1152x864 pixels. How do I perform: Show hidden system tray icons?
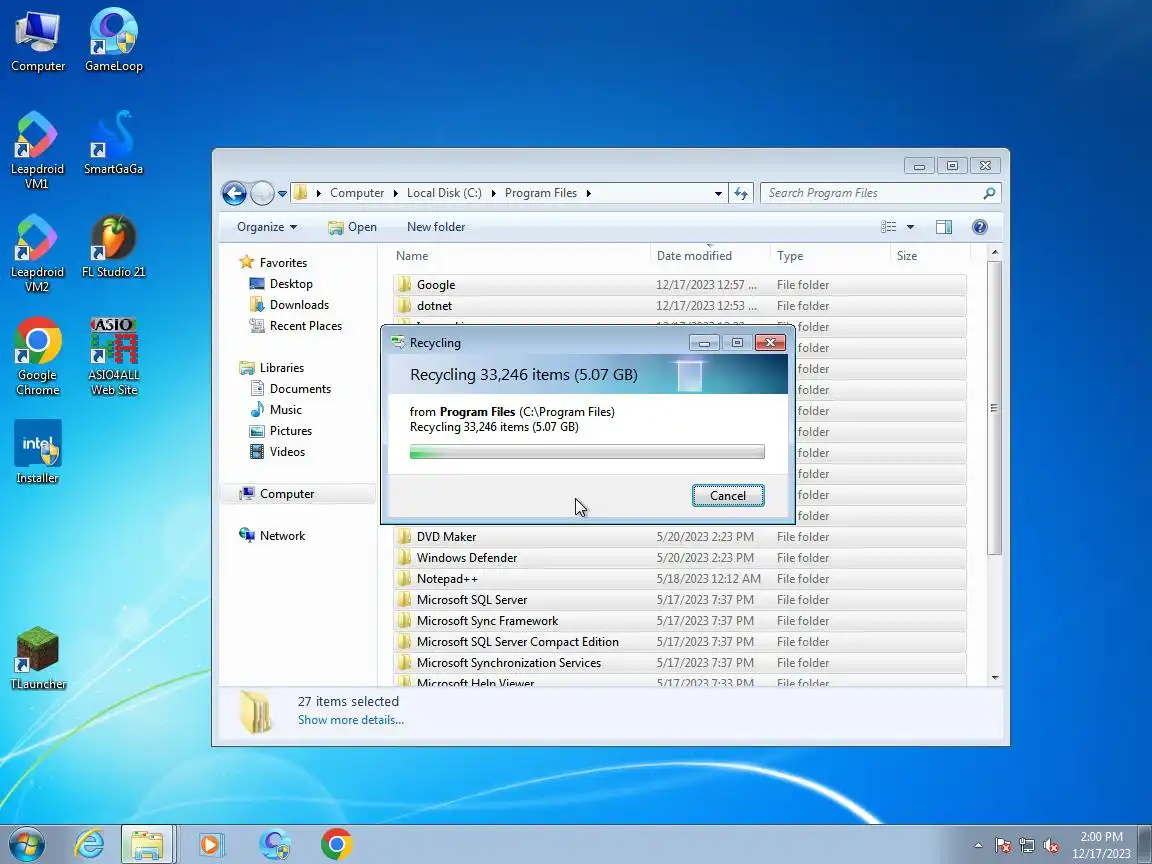click(x=978, y=845)
